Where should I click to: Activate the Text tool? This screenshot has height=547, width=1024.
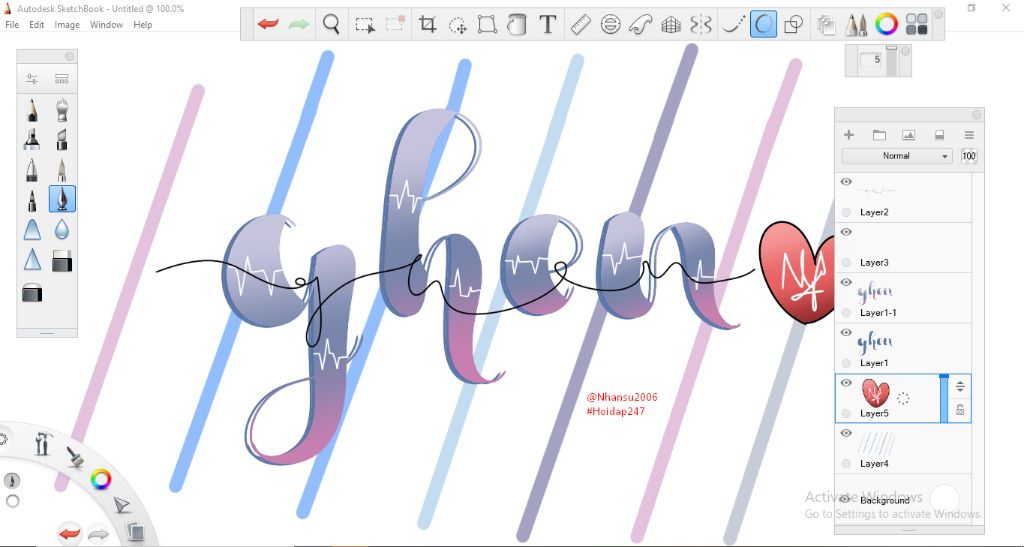point(547,25)
